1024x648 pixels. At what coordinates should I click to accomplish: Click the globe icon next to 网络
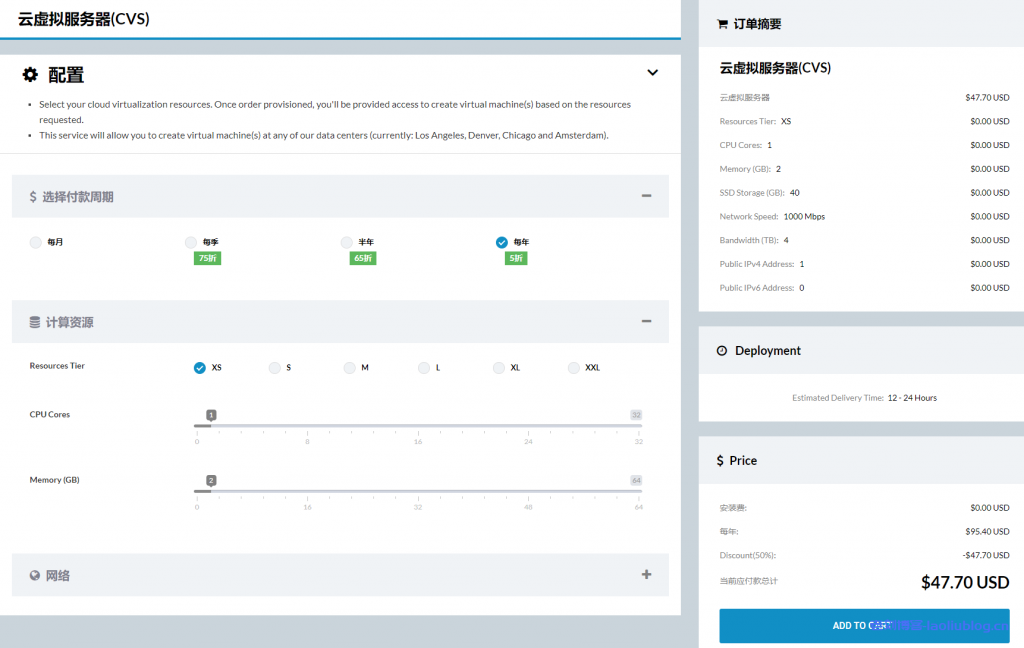pos(35,575)
